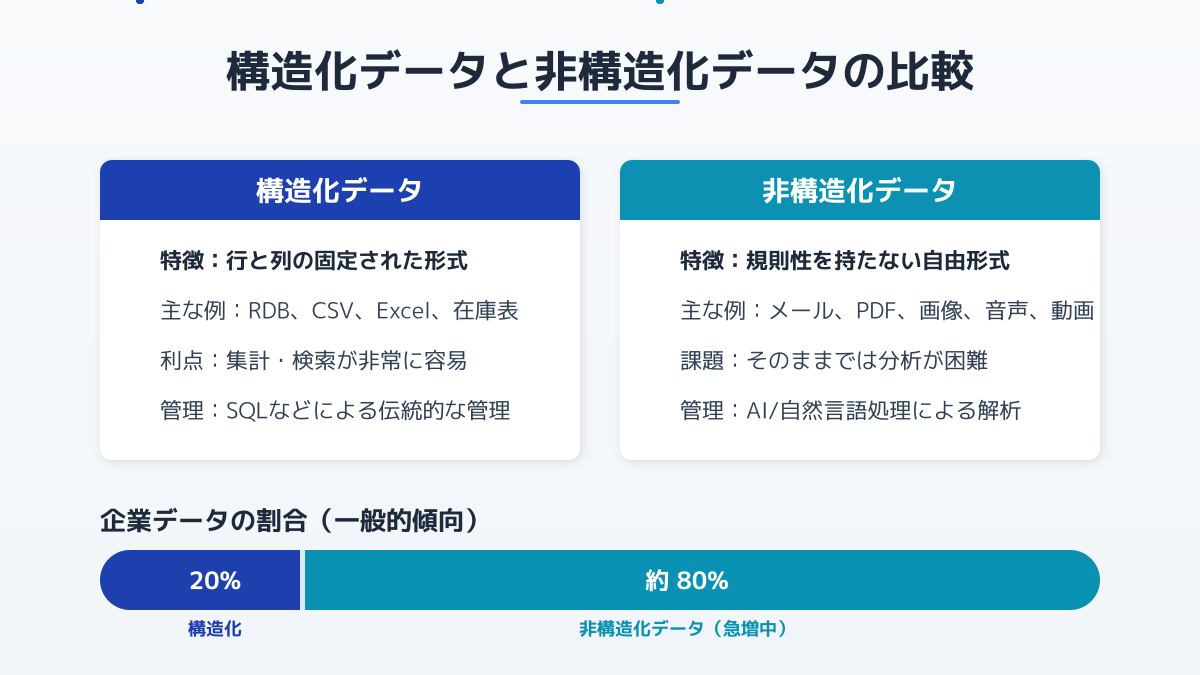Click the RDB、CSV、Excel examples line

(339, 311)
